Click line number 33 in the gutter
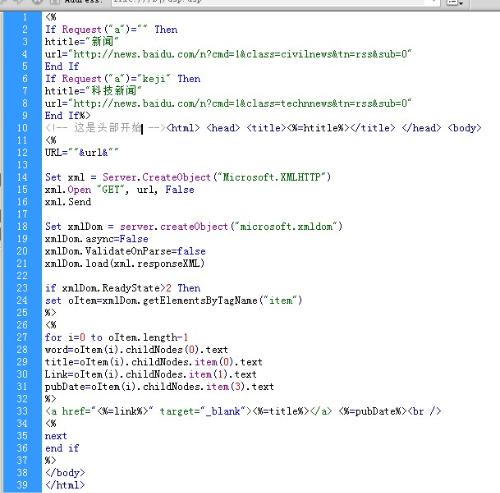 pyautogui.click(x=22, y=411)
